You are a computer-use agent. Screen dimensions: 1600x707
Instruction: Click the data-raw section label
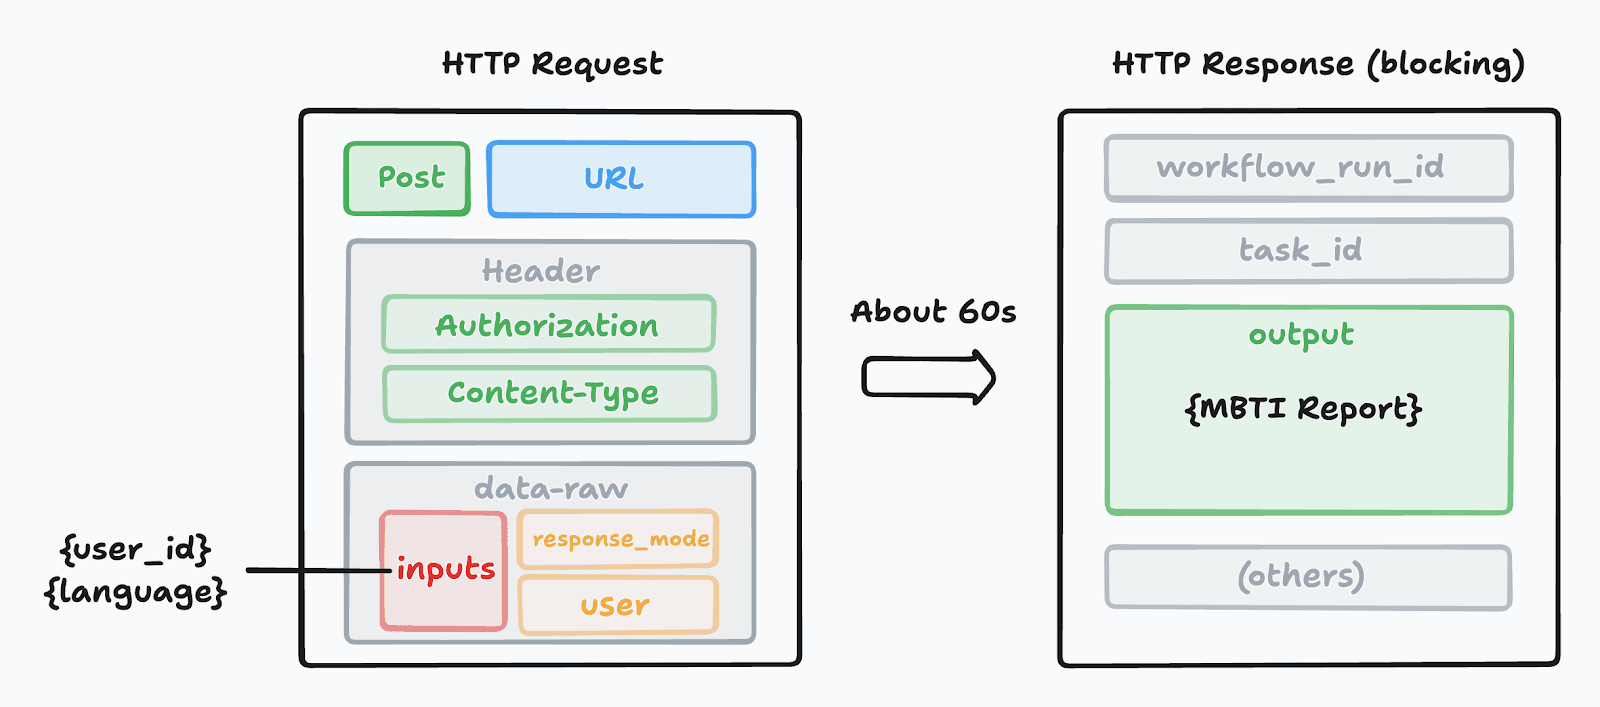551,488
